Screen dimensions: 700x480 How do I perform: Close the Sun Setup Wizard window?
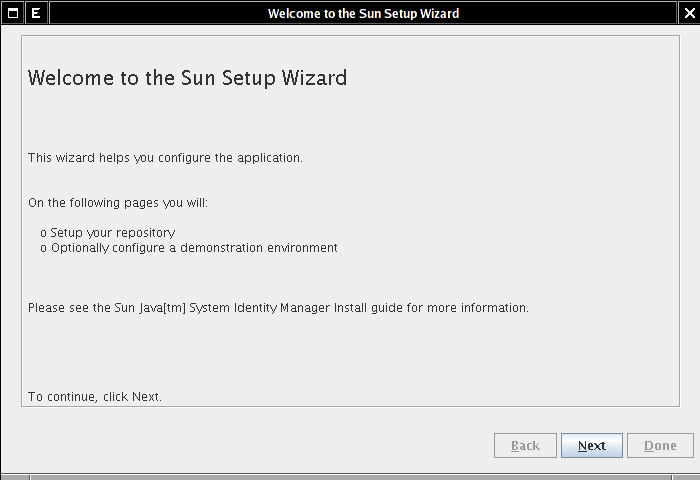689,13
